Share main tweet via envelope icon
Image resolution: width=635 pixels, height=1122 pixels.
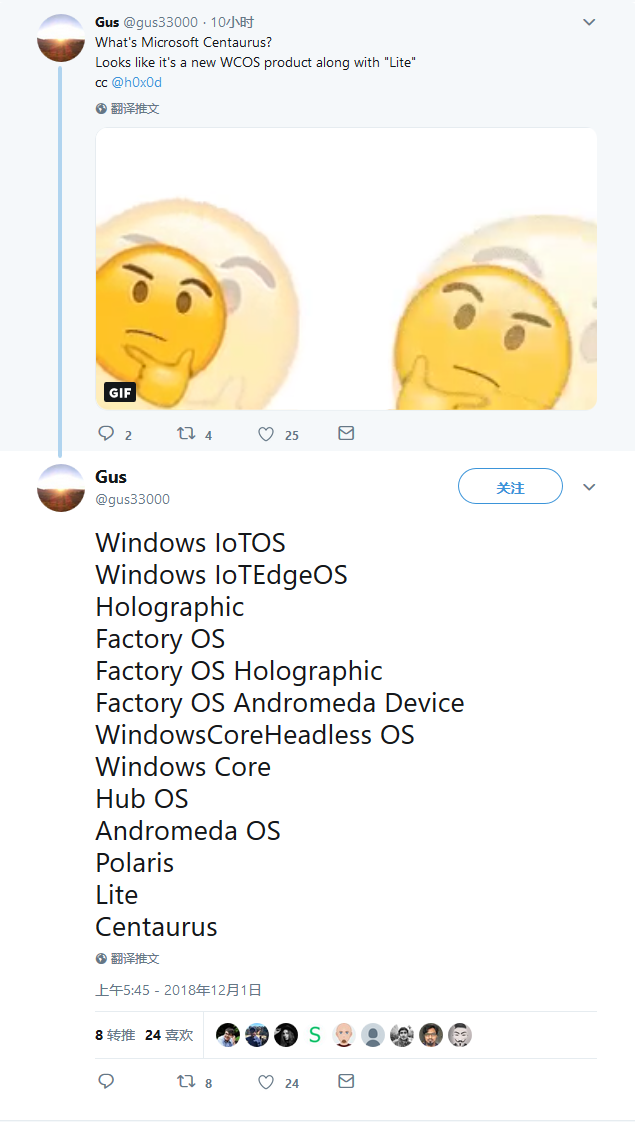click(346, 1080)
